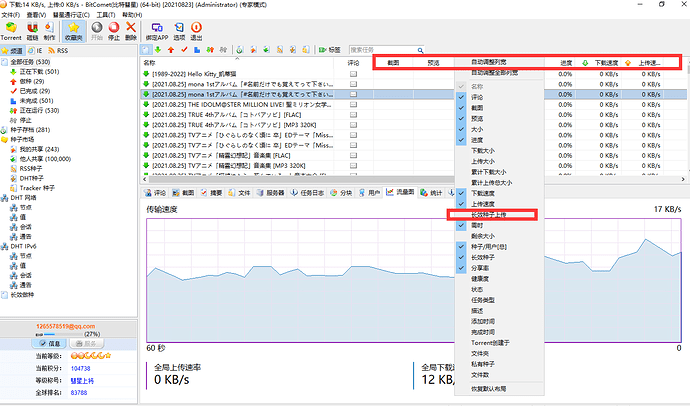Viewport: 690px width, 406px height.
Task: Click red checkmark completed filter icon
Action: pyautogui.click(x=184, y=50)
